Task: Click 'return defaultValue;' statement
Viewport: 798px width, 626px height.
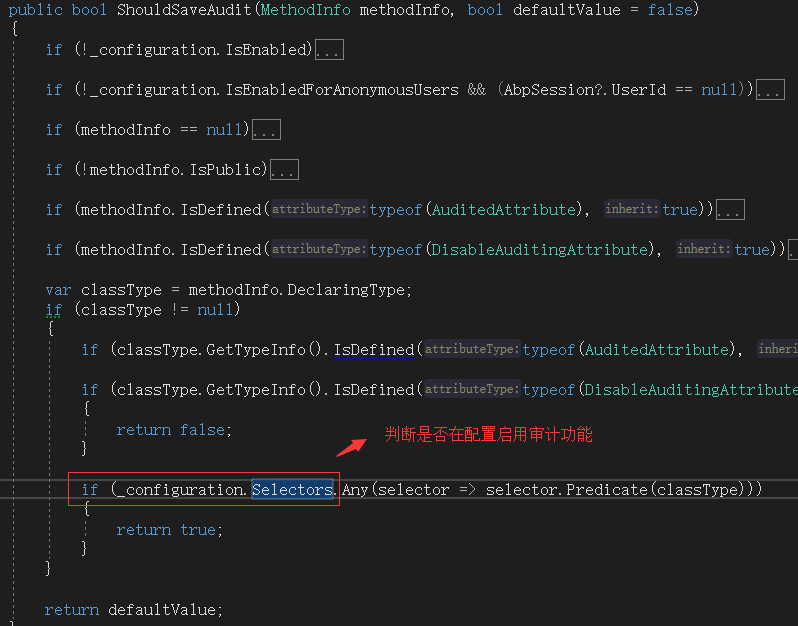Action: 133,610
